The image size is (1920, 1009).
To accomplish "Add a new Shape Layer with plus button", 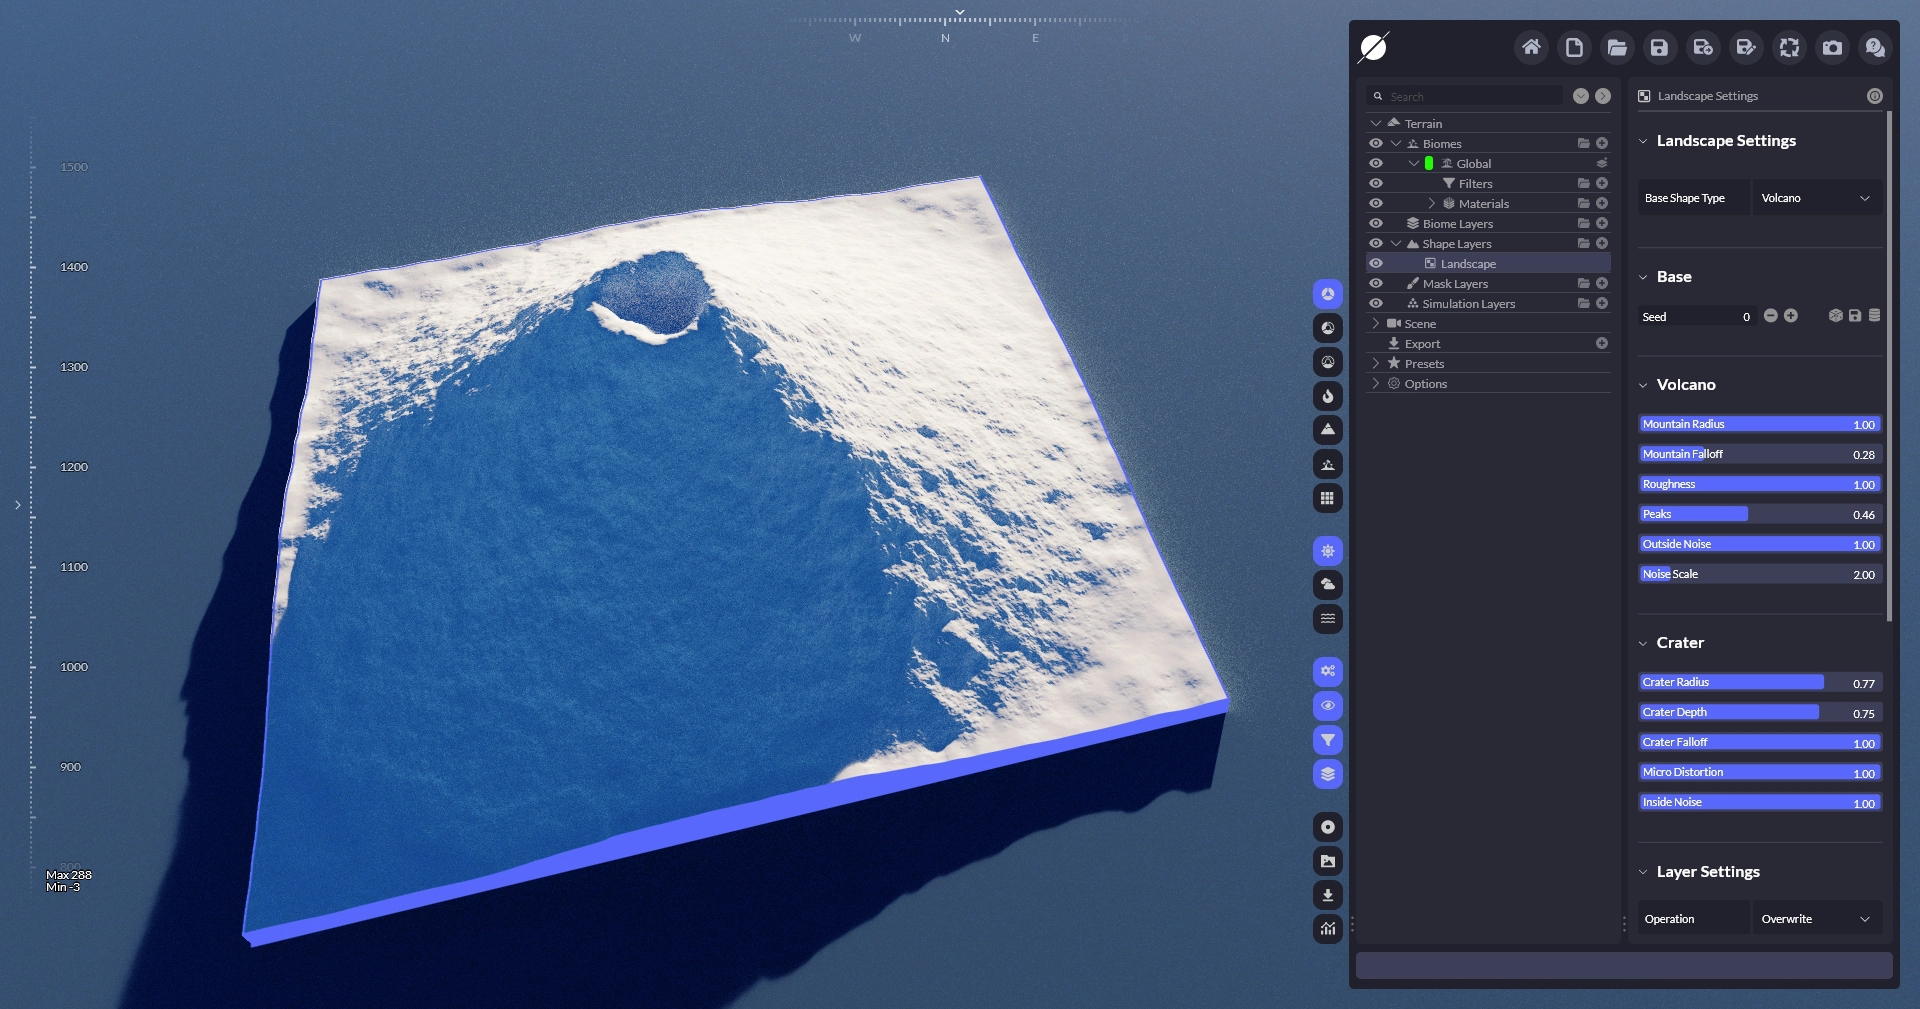I will coord(1602,244).
